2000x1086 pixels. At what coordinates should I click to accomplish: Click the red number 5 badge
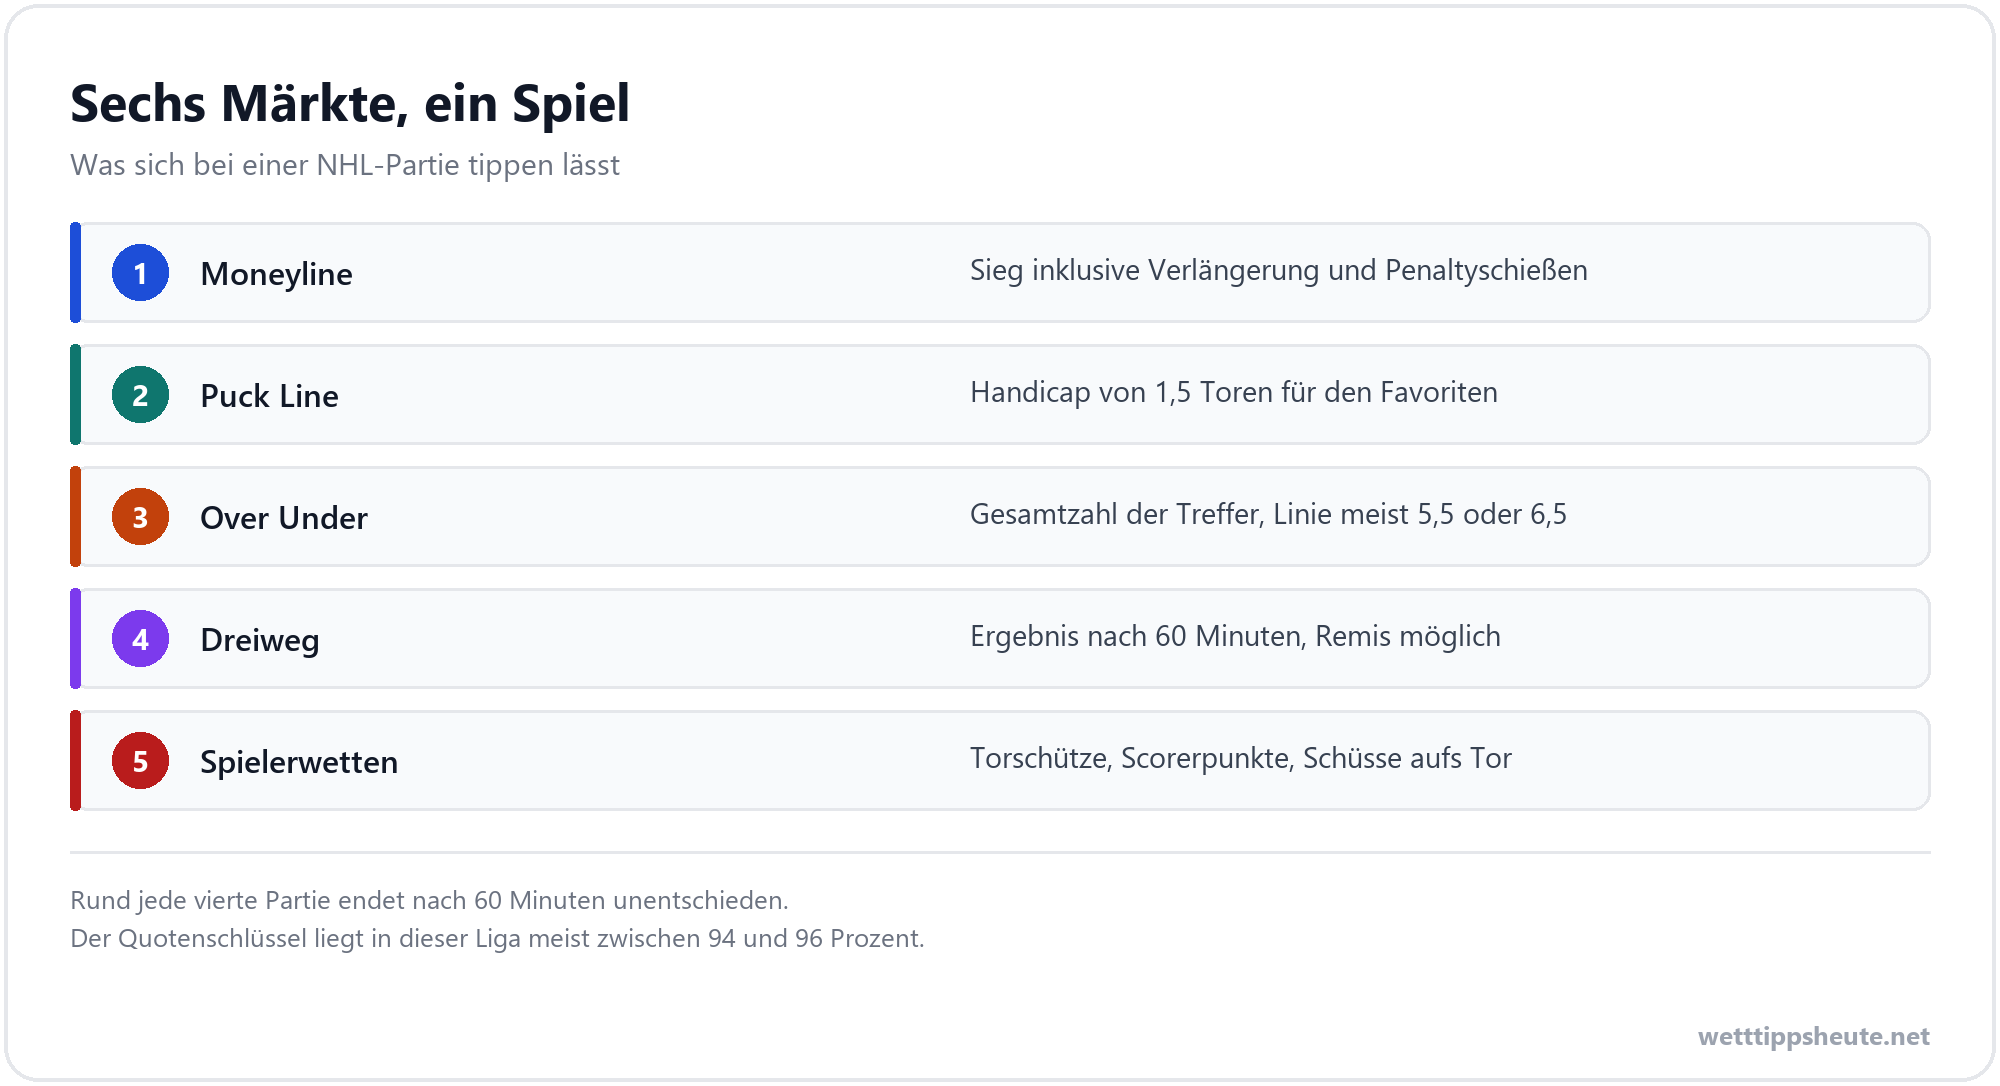pos(140,761)
